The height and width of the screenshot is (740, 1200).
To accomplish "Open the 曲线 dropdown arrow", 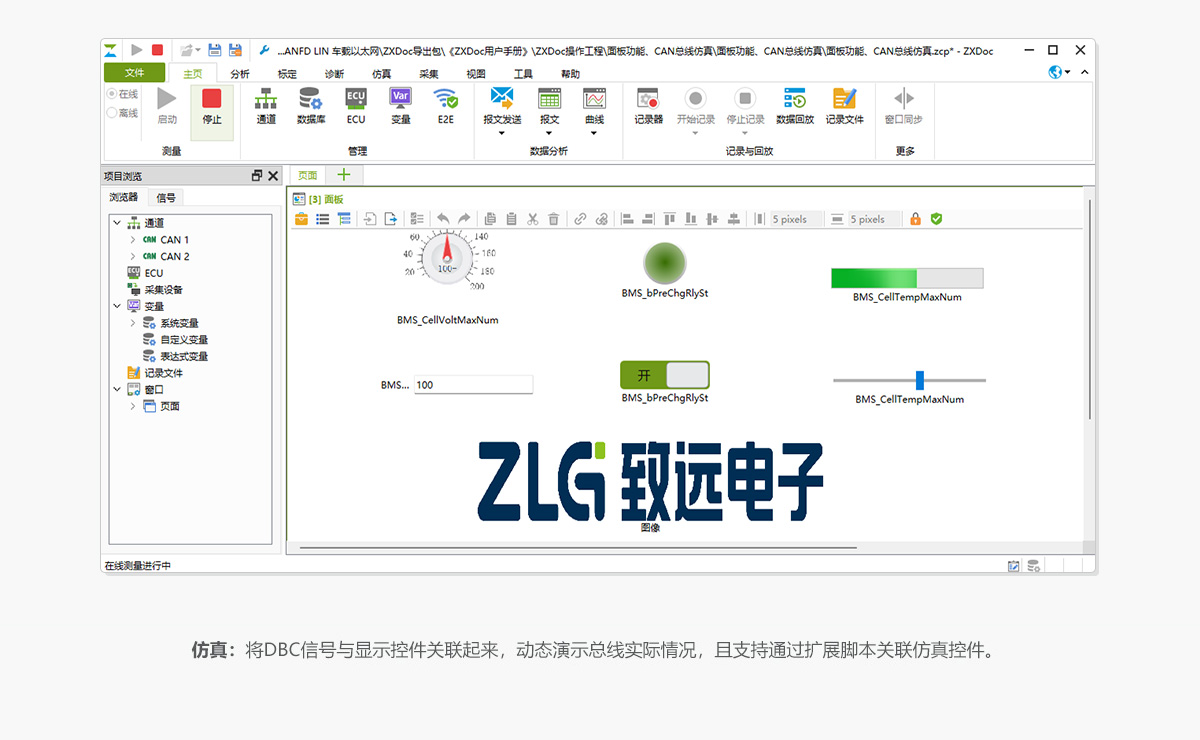I will [594, 133].
